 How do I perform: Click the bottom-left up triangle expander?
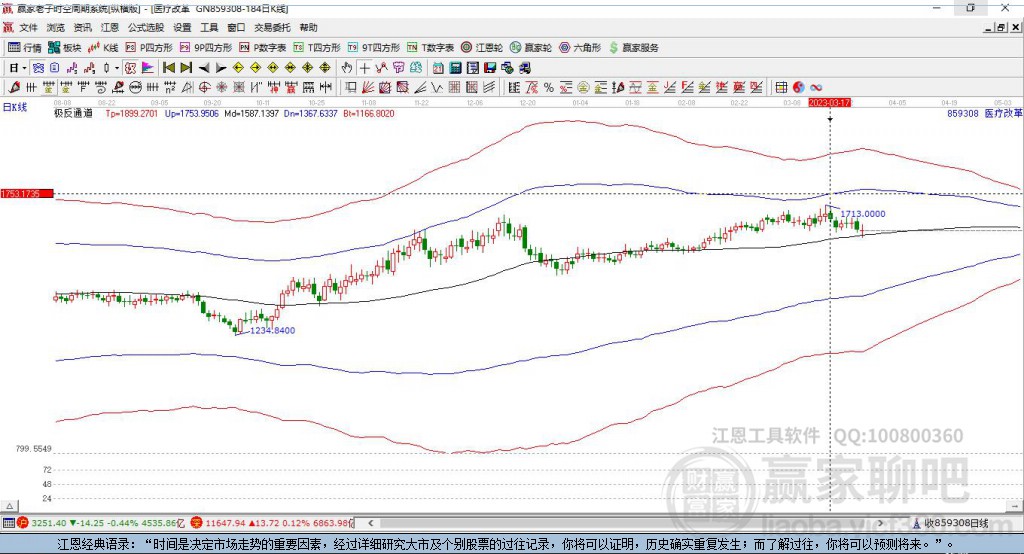click(9, 506)
